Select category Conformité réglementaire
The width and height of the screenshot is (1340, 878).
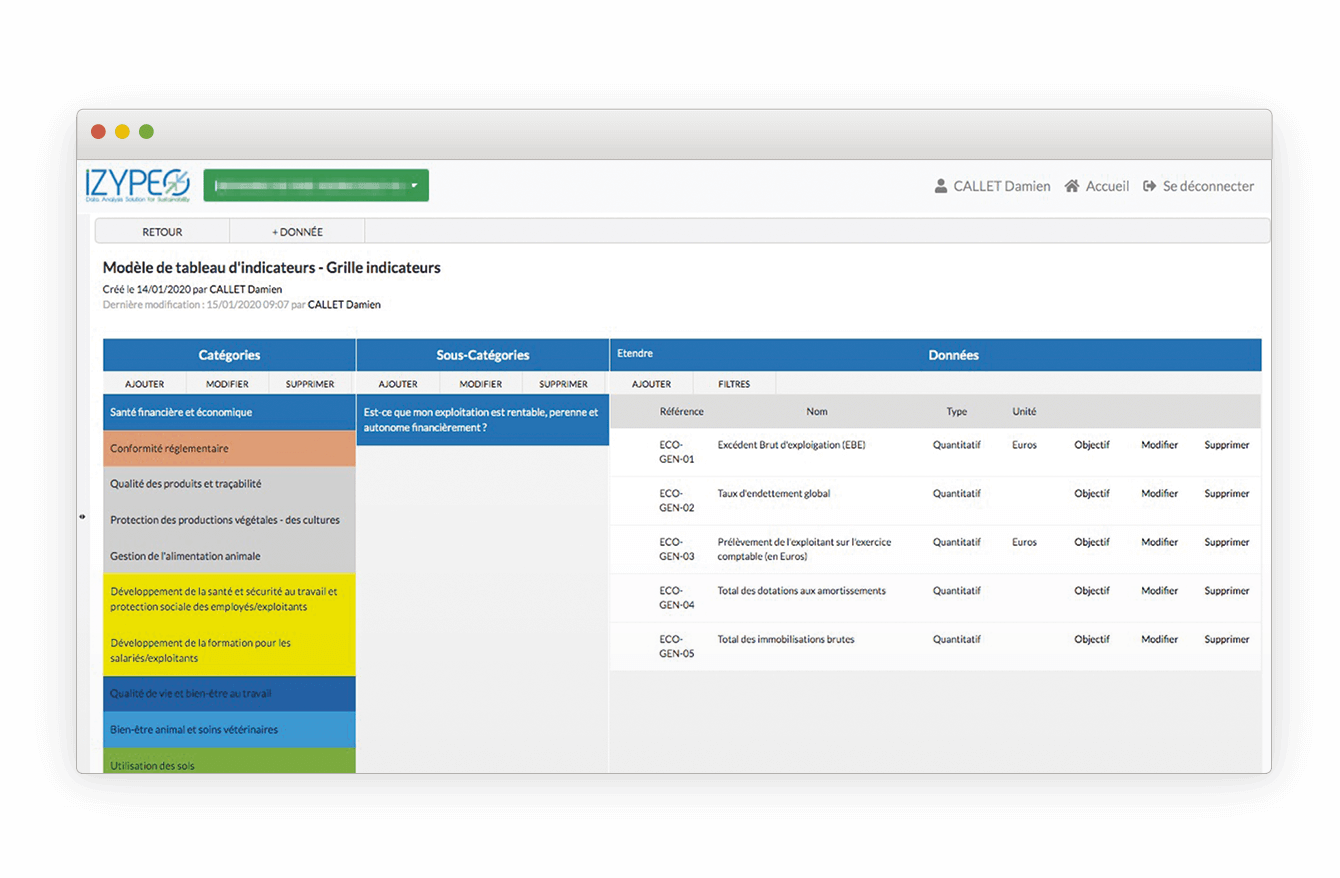coord(229,449)
